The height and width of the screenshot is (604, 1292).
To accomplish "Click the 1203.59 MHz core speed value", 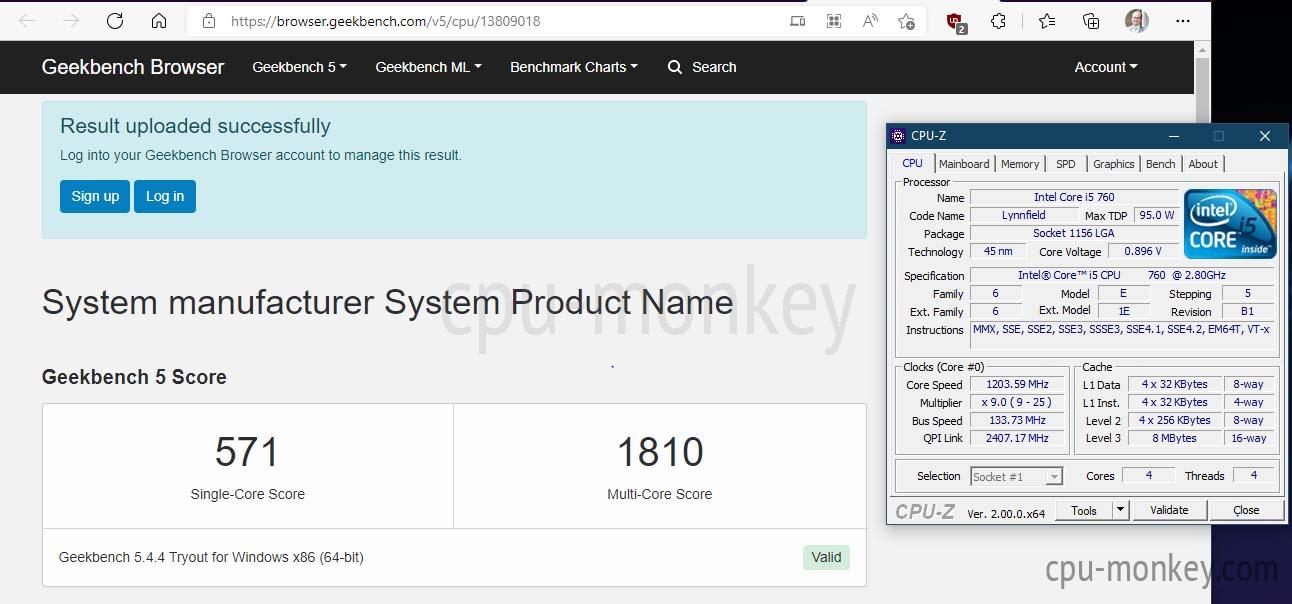I will [x=1018, y=384].
